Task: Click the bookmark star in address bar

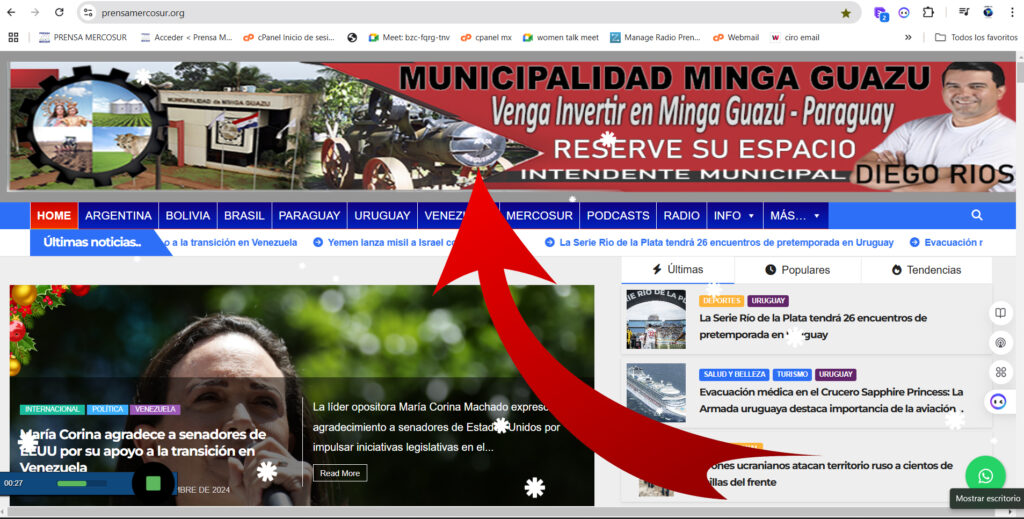Action: [846, 13]
